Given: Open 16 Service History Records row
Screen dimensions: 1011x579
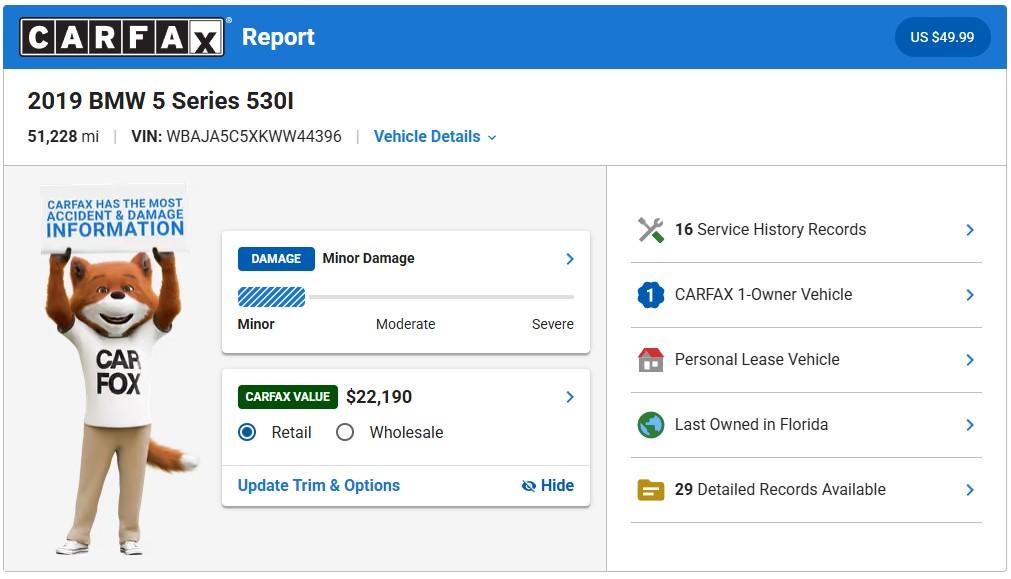Looking at the screenshot, I should (806, 230).
